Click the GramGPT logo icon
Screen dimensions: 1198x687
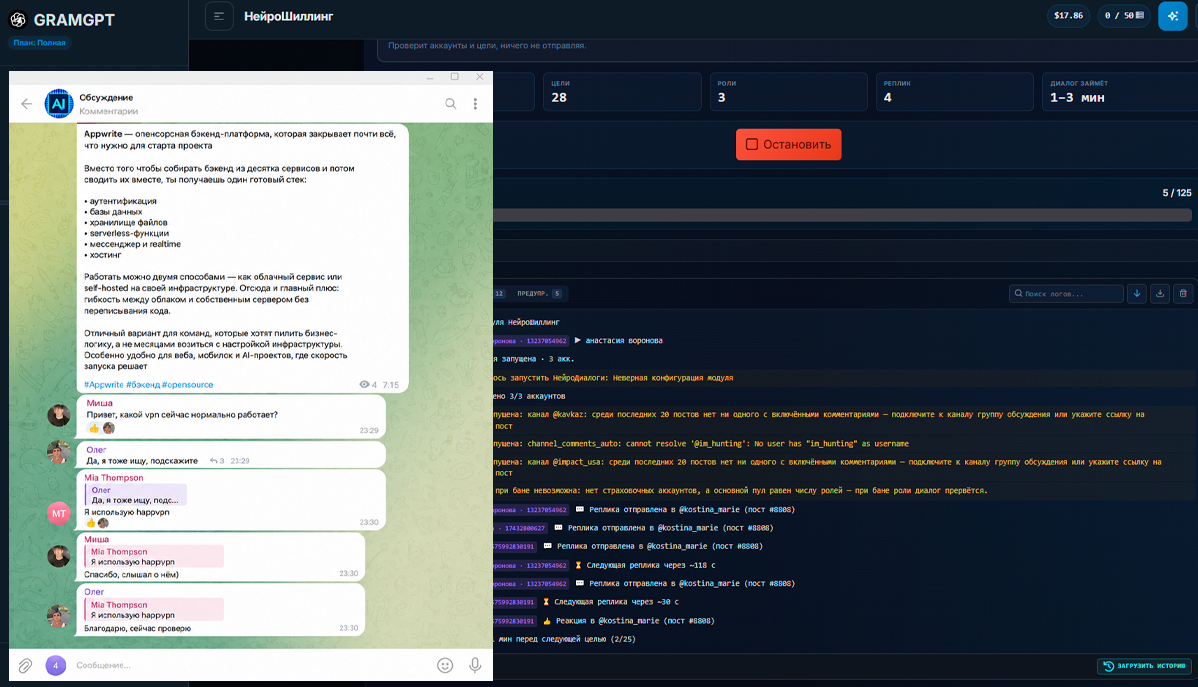click(18, 20)
